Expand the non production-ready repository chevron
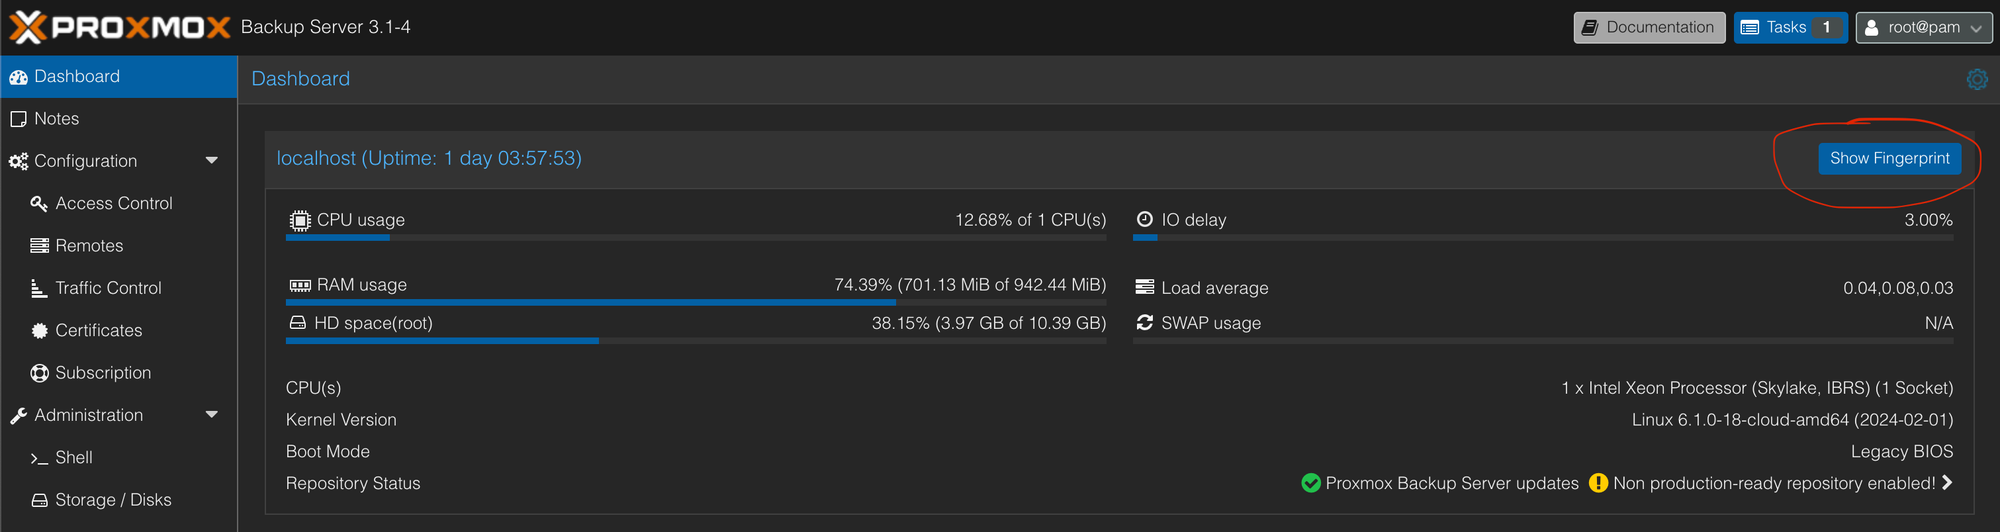Screen dimensions: 2000x532 1947,483
